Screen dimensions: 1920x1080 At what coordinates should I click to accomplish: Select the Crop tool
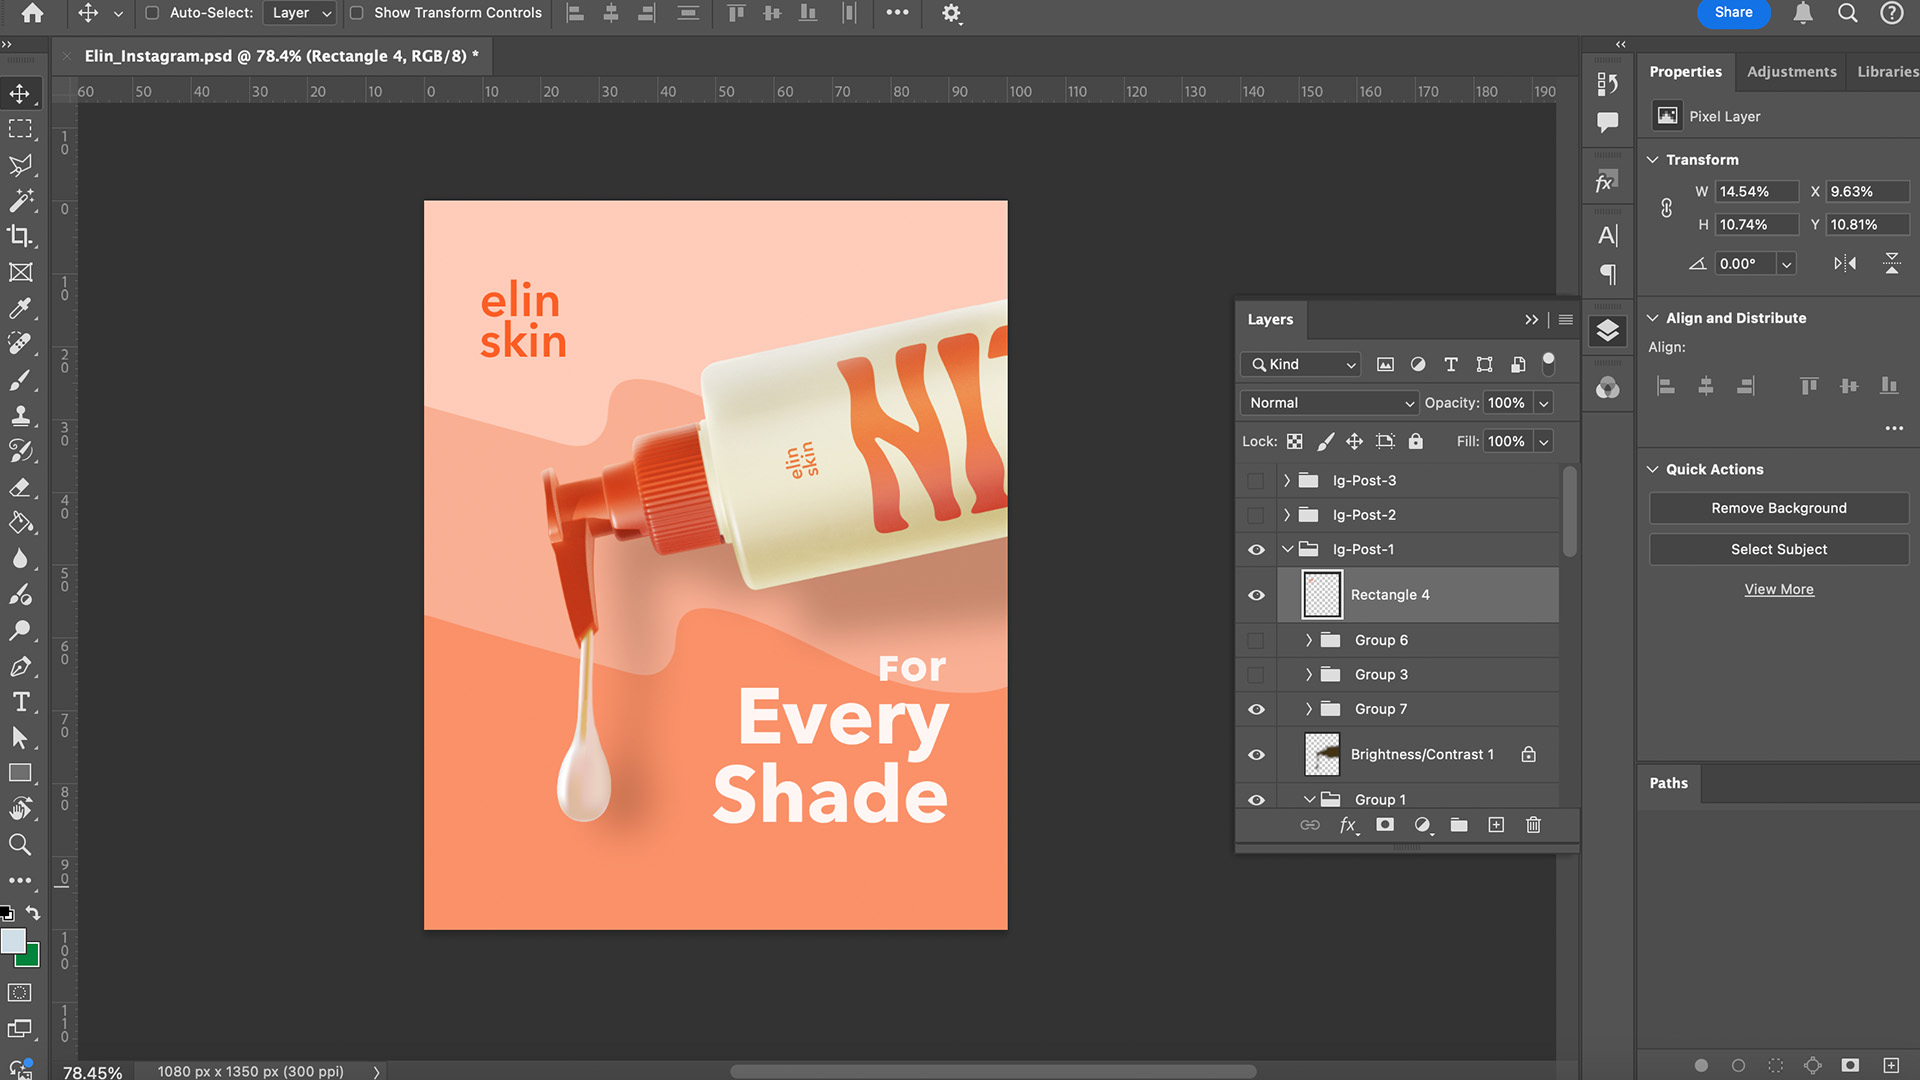[20, 236]
